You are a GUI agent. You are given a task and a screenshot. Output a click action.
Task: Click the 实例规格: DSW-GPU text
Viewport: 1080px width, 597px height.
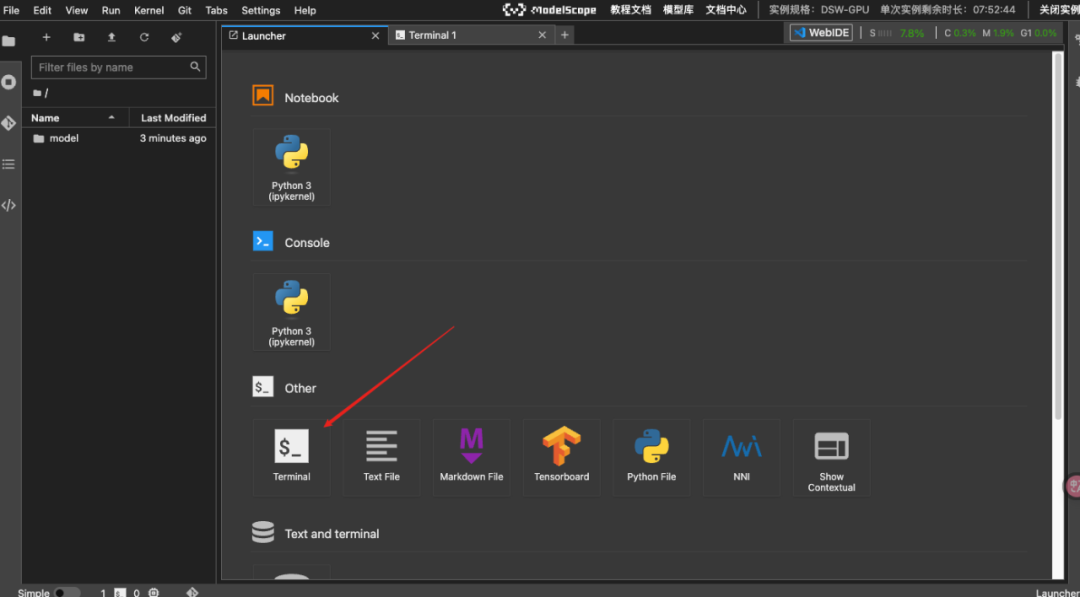819,10
